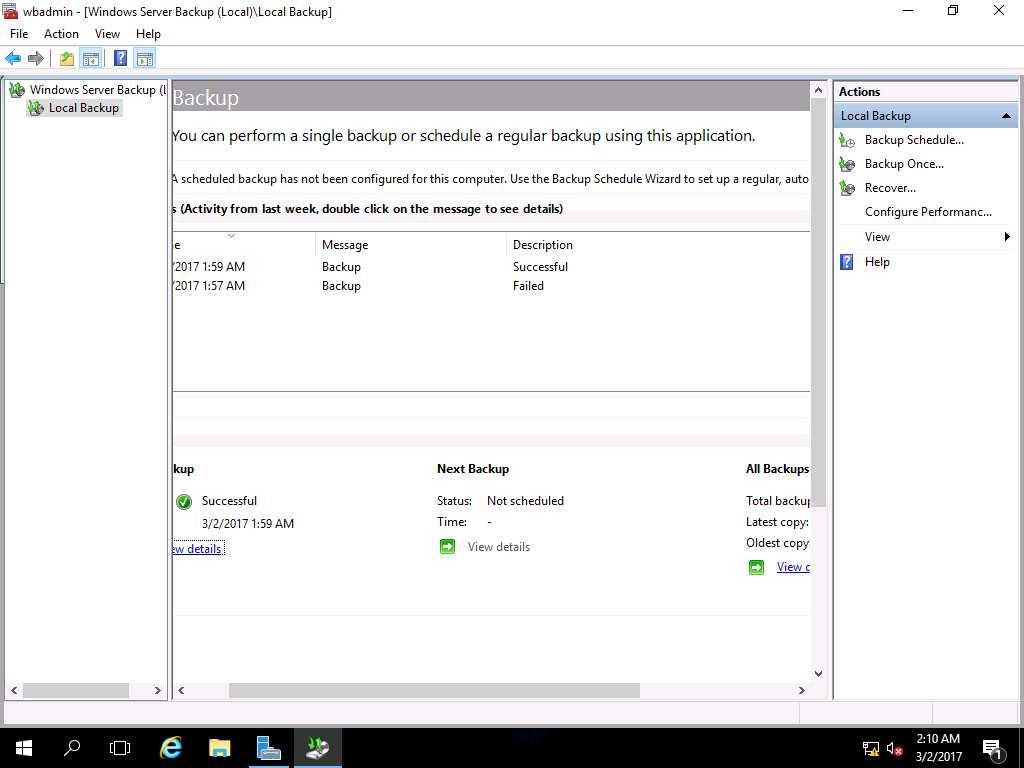Click green arrow icon under All Backups
Viewport: 1024px width, 768px height.
click(756, 567)
